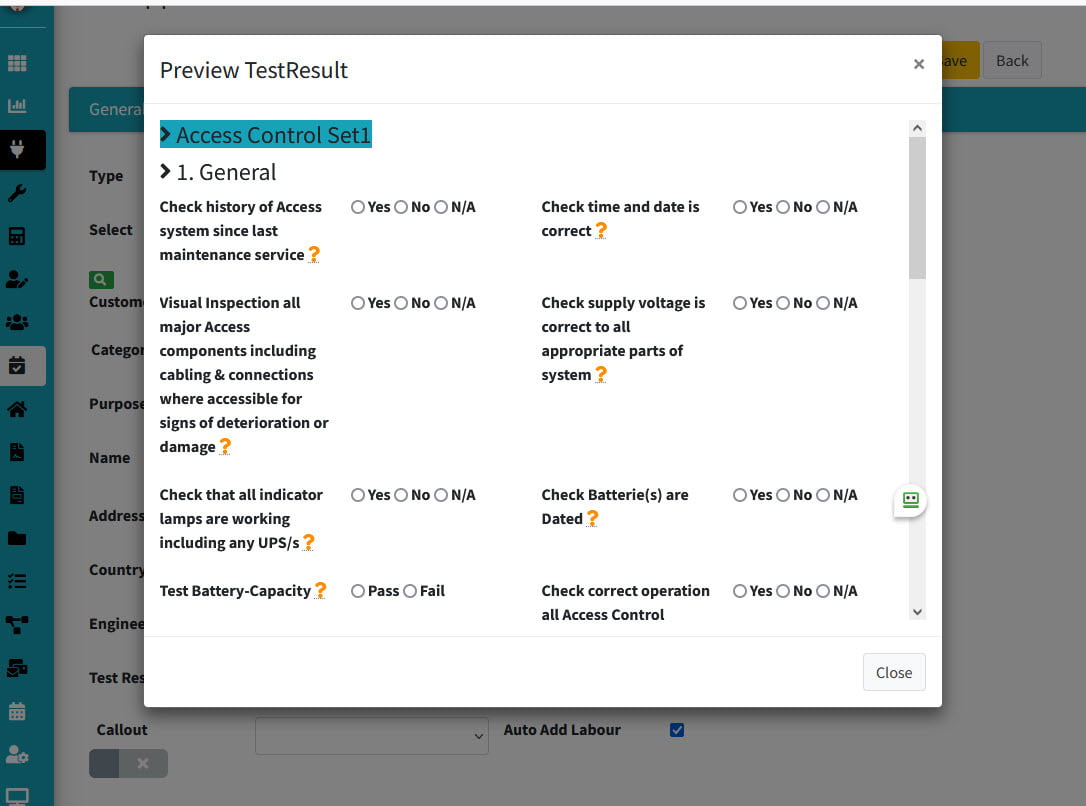Click help icon next to Check Batterie(s) are Dated
Viewport: 1086px width, 806px height.
[x=592, y=519]
